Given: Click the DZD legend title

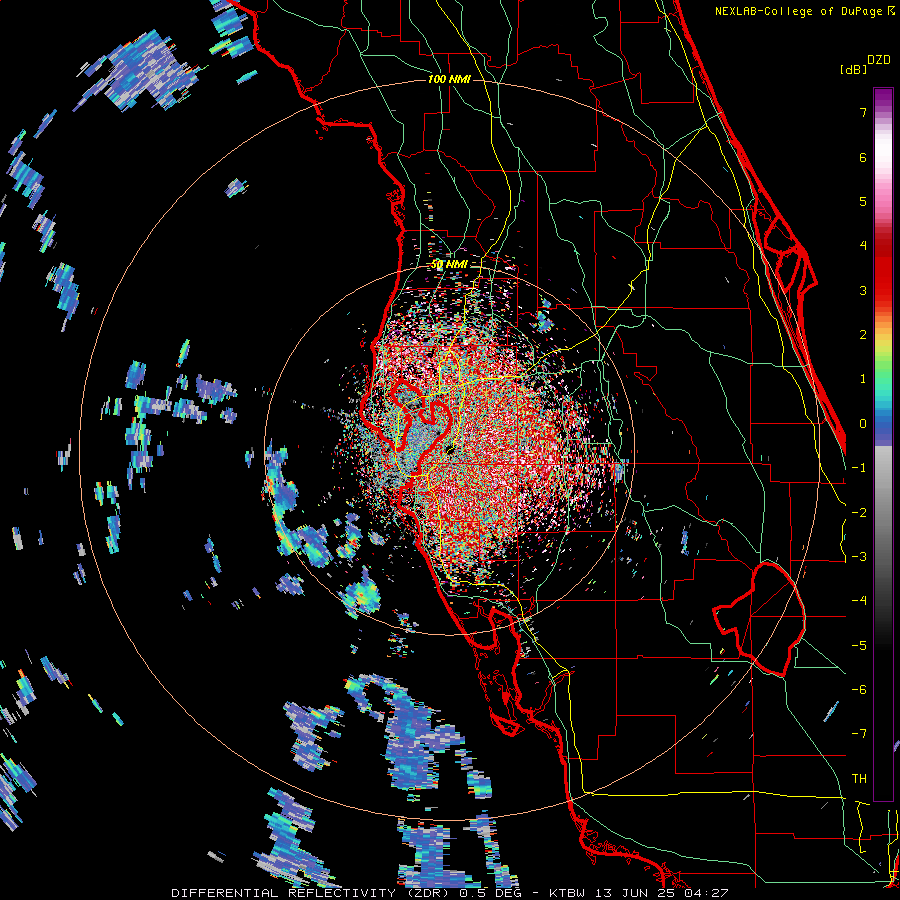Looking at the screenshot, I should tap(878, 60).
